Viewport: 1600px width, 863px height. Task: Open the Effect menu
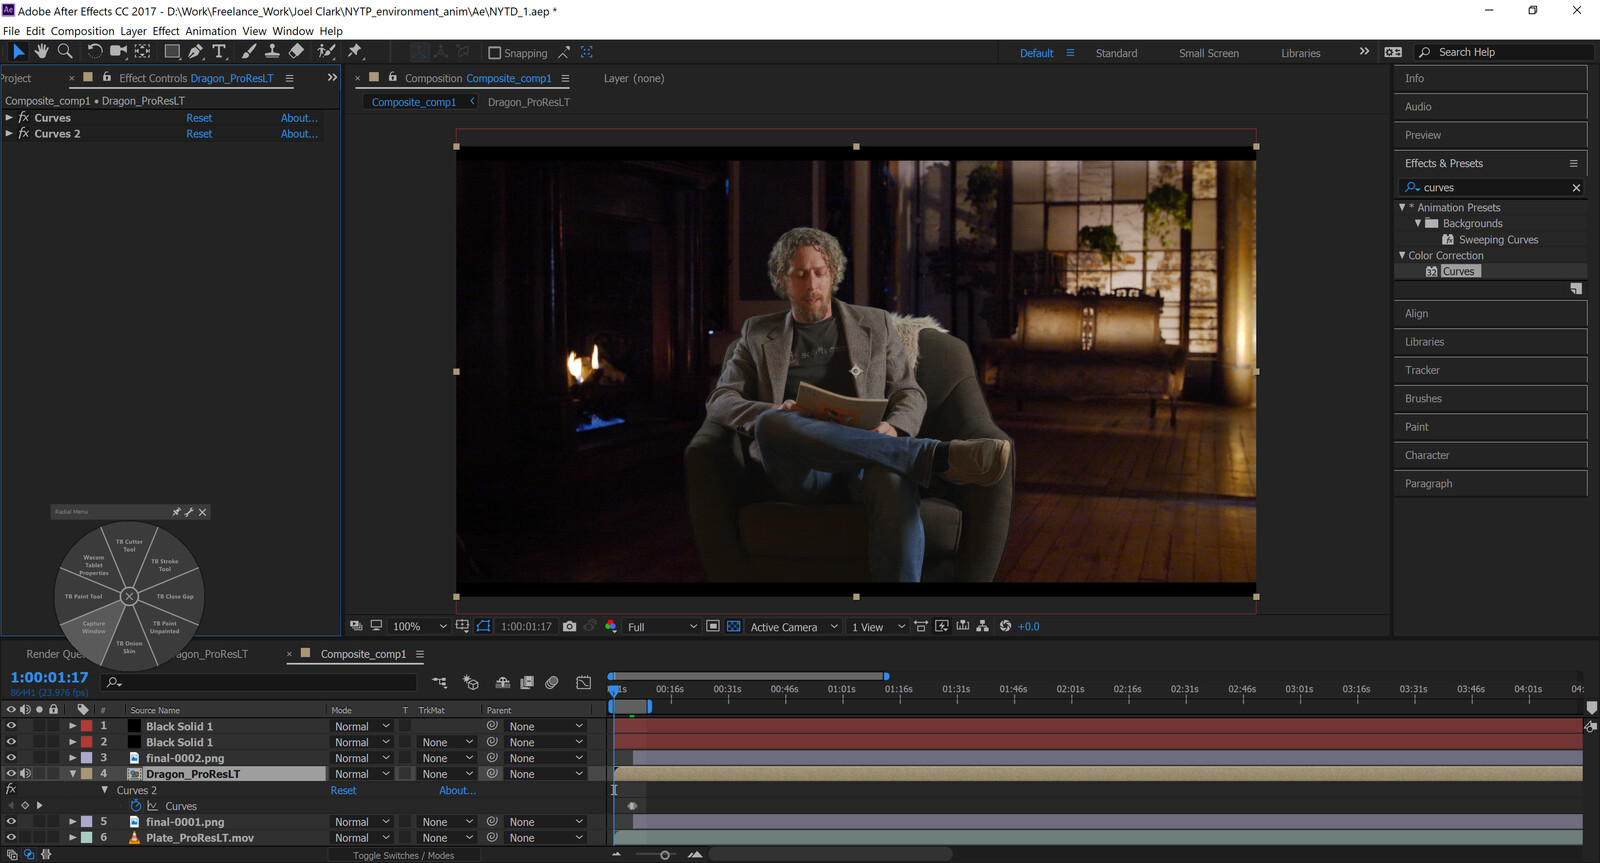click(x=166, y=31)
